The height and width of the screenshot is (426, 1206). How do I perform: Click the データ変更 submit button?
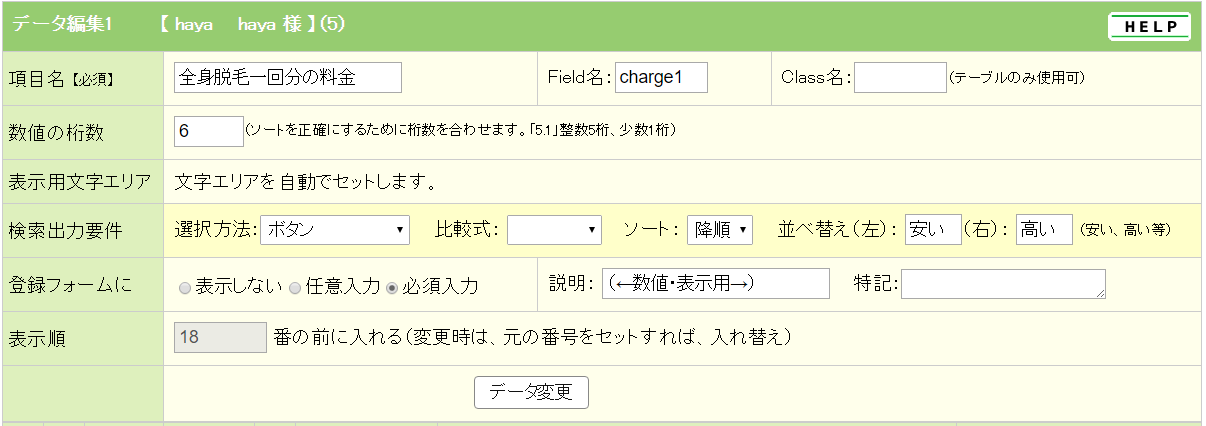pyautogui.click(x=531, y=392)
